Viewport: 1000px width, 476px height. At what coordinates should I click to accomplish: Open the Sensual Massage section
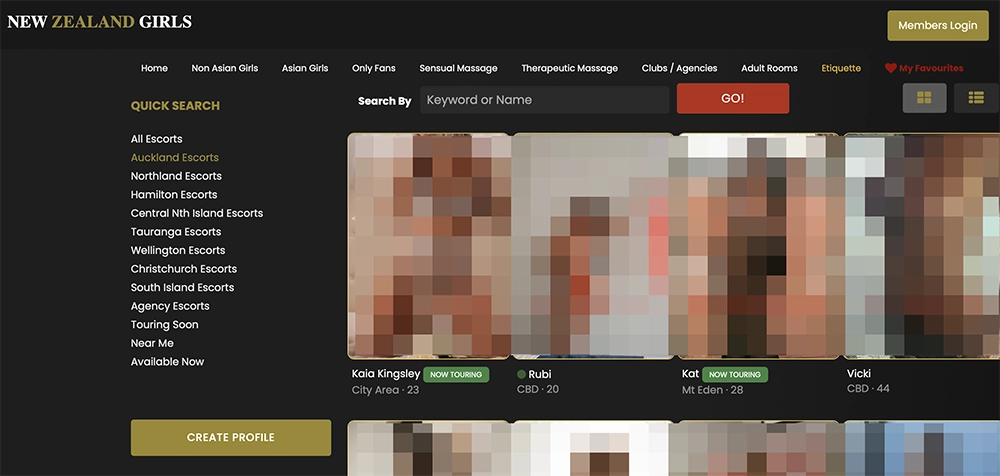pyautogui.click(x=458, y=69)
